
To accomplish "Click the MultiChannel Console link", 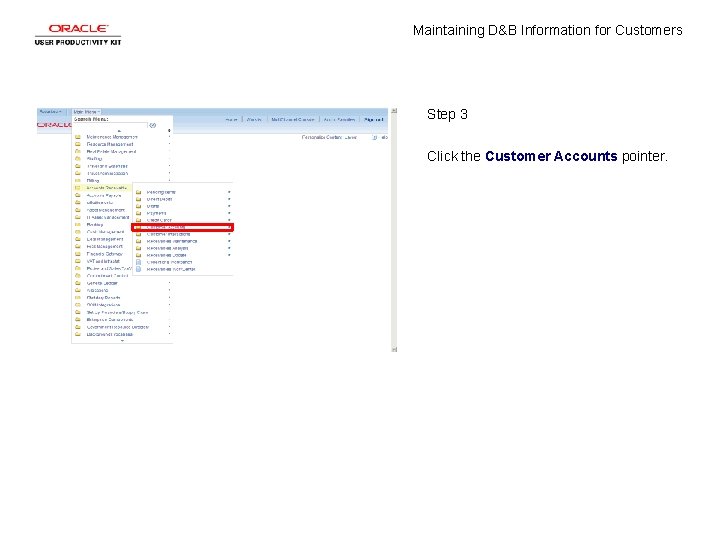I will tap(292, 119).
